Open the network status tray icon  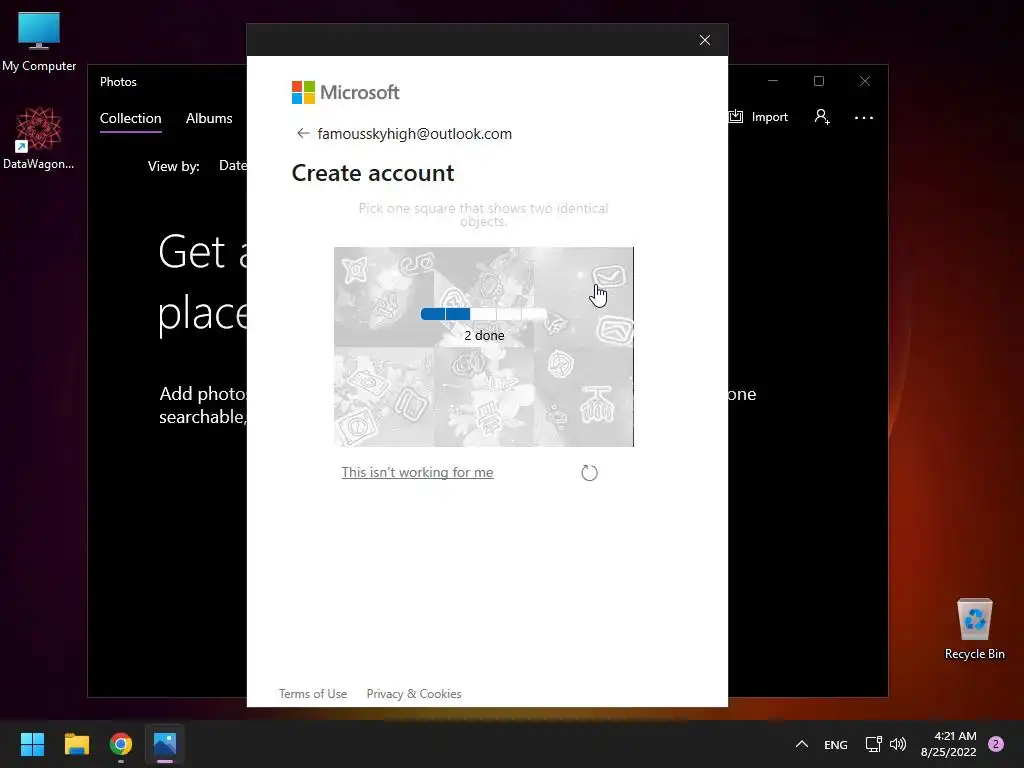click(873, 744)
